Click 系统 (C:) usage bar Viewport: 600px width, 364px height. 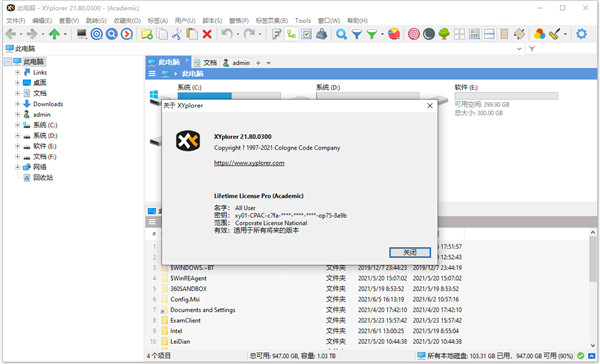click(x=229, y=95)
